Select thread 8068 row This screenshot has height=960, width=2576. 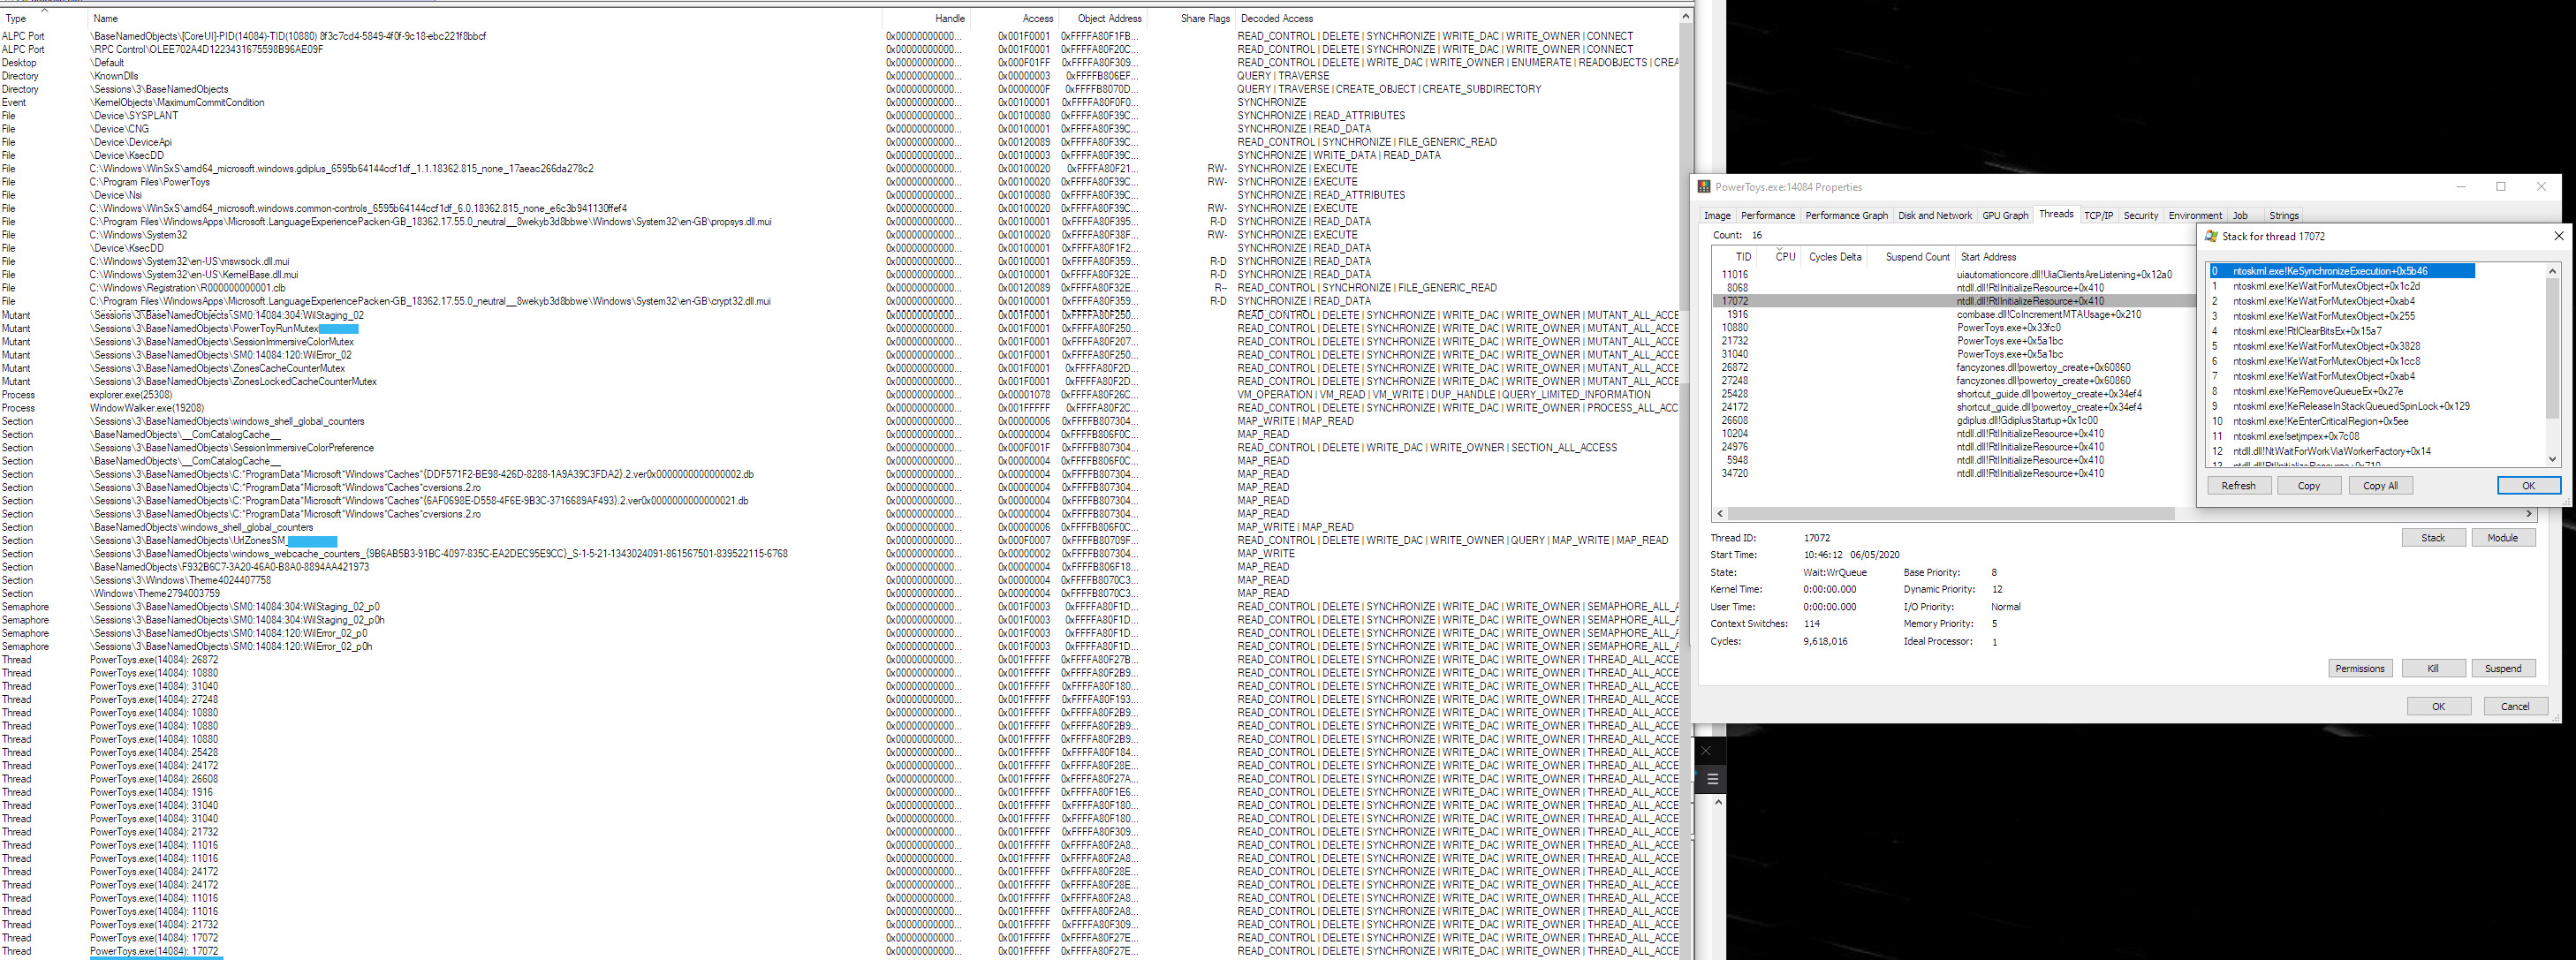point(1953,288)
